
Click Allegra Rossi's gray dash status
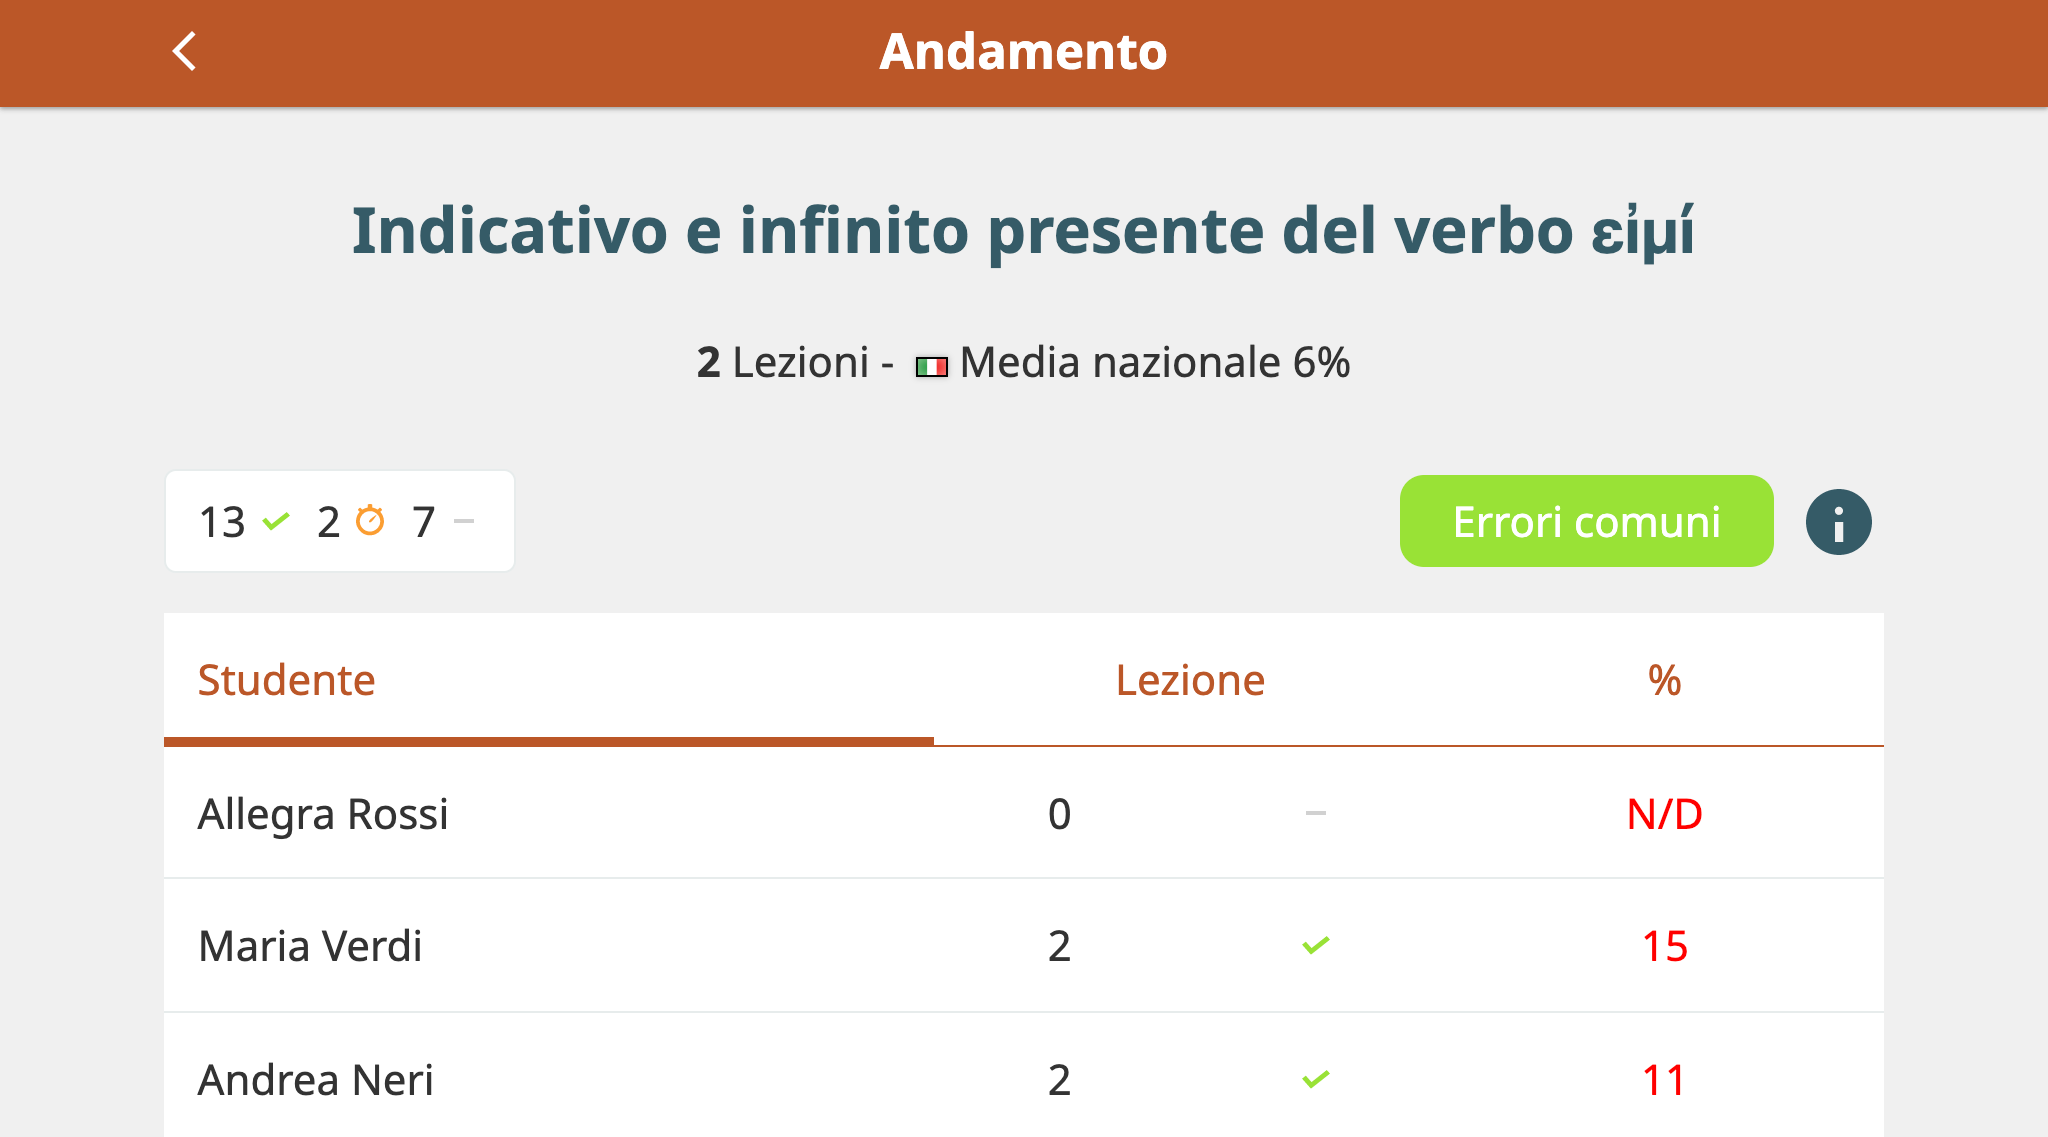point(1316,813)
